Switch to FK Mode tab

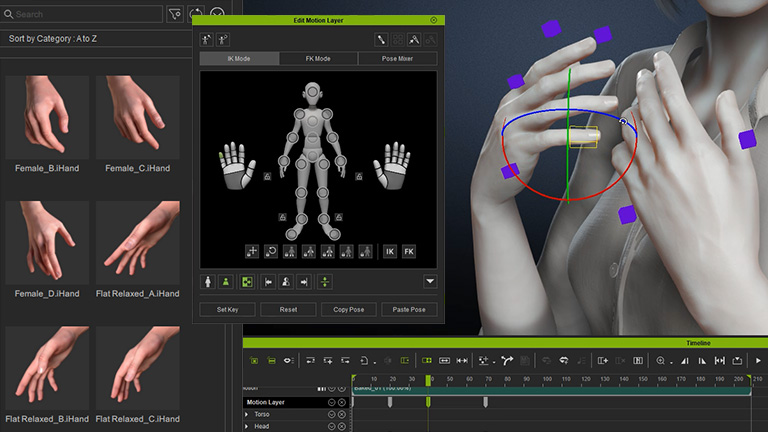click(318, 59)
